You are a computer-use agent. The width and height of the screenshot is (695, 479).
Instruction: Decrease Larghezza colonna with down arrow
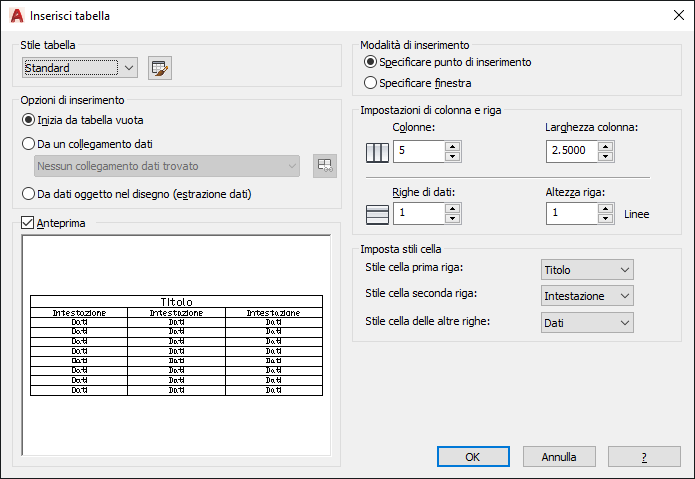(x=605, y=156)
